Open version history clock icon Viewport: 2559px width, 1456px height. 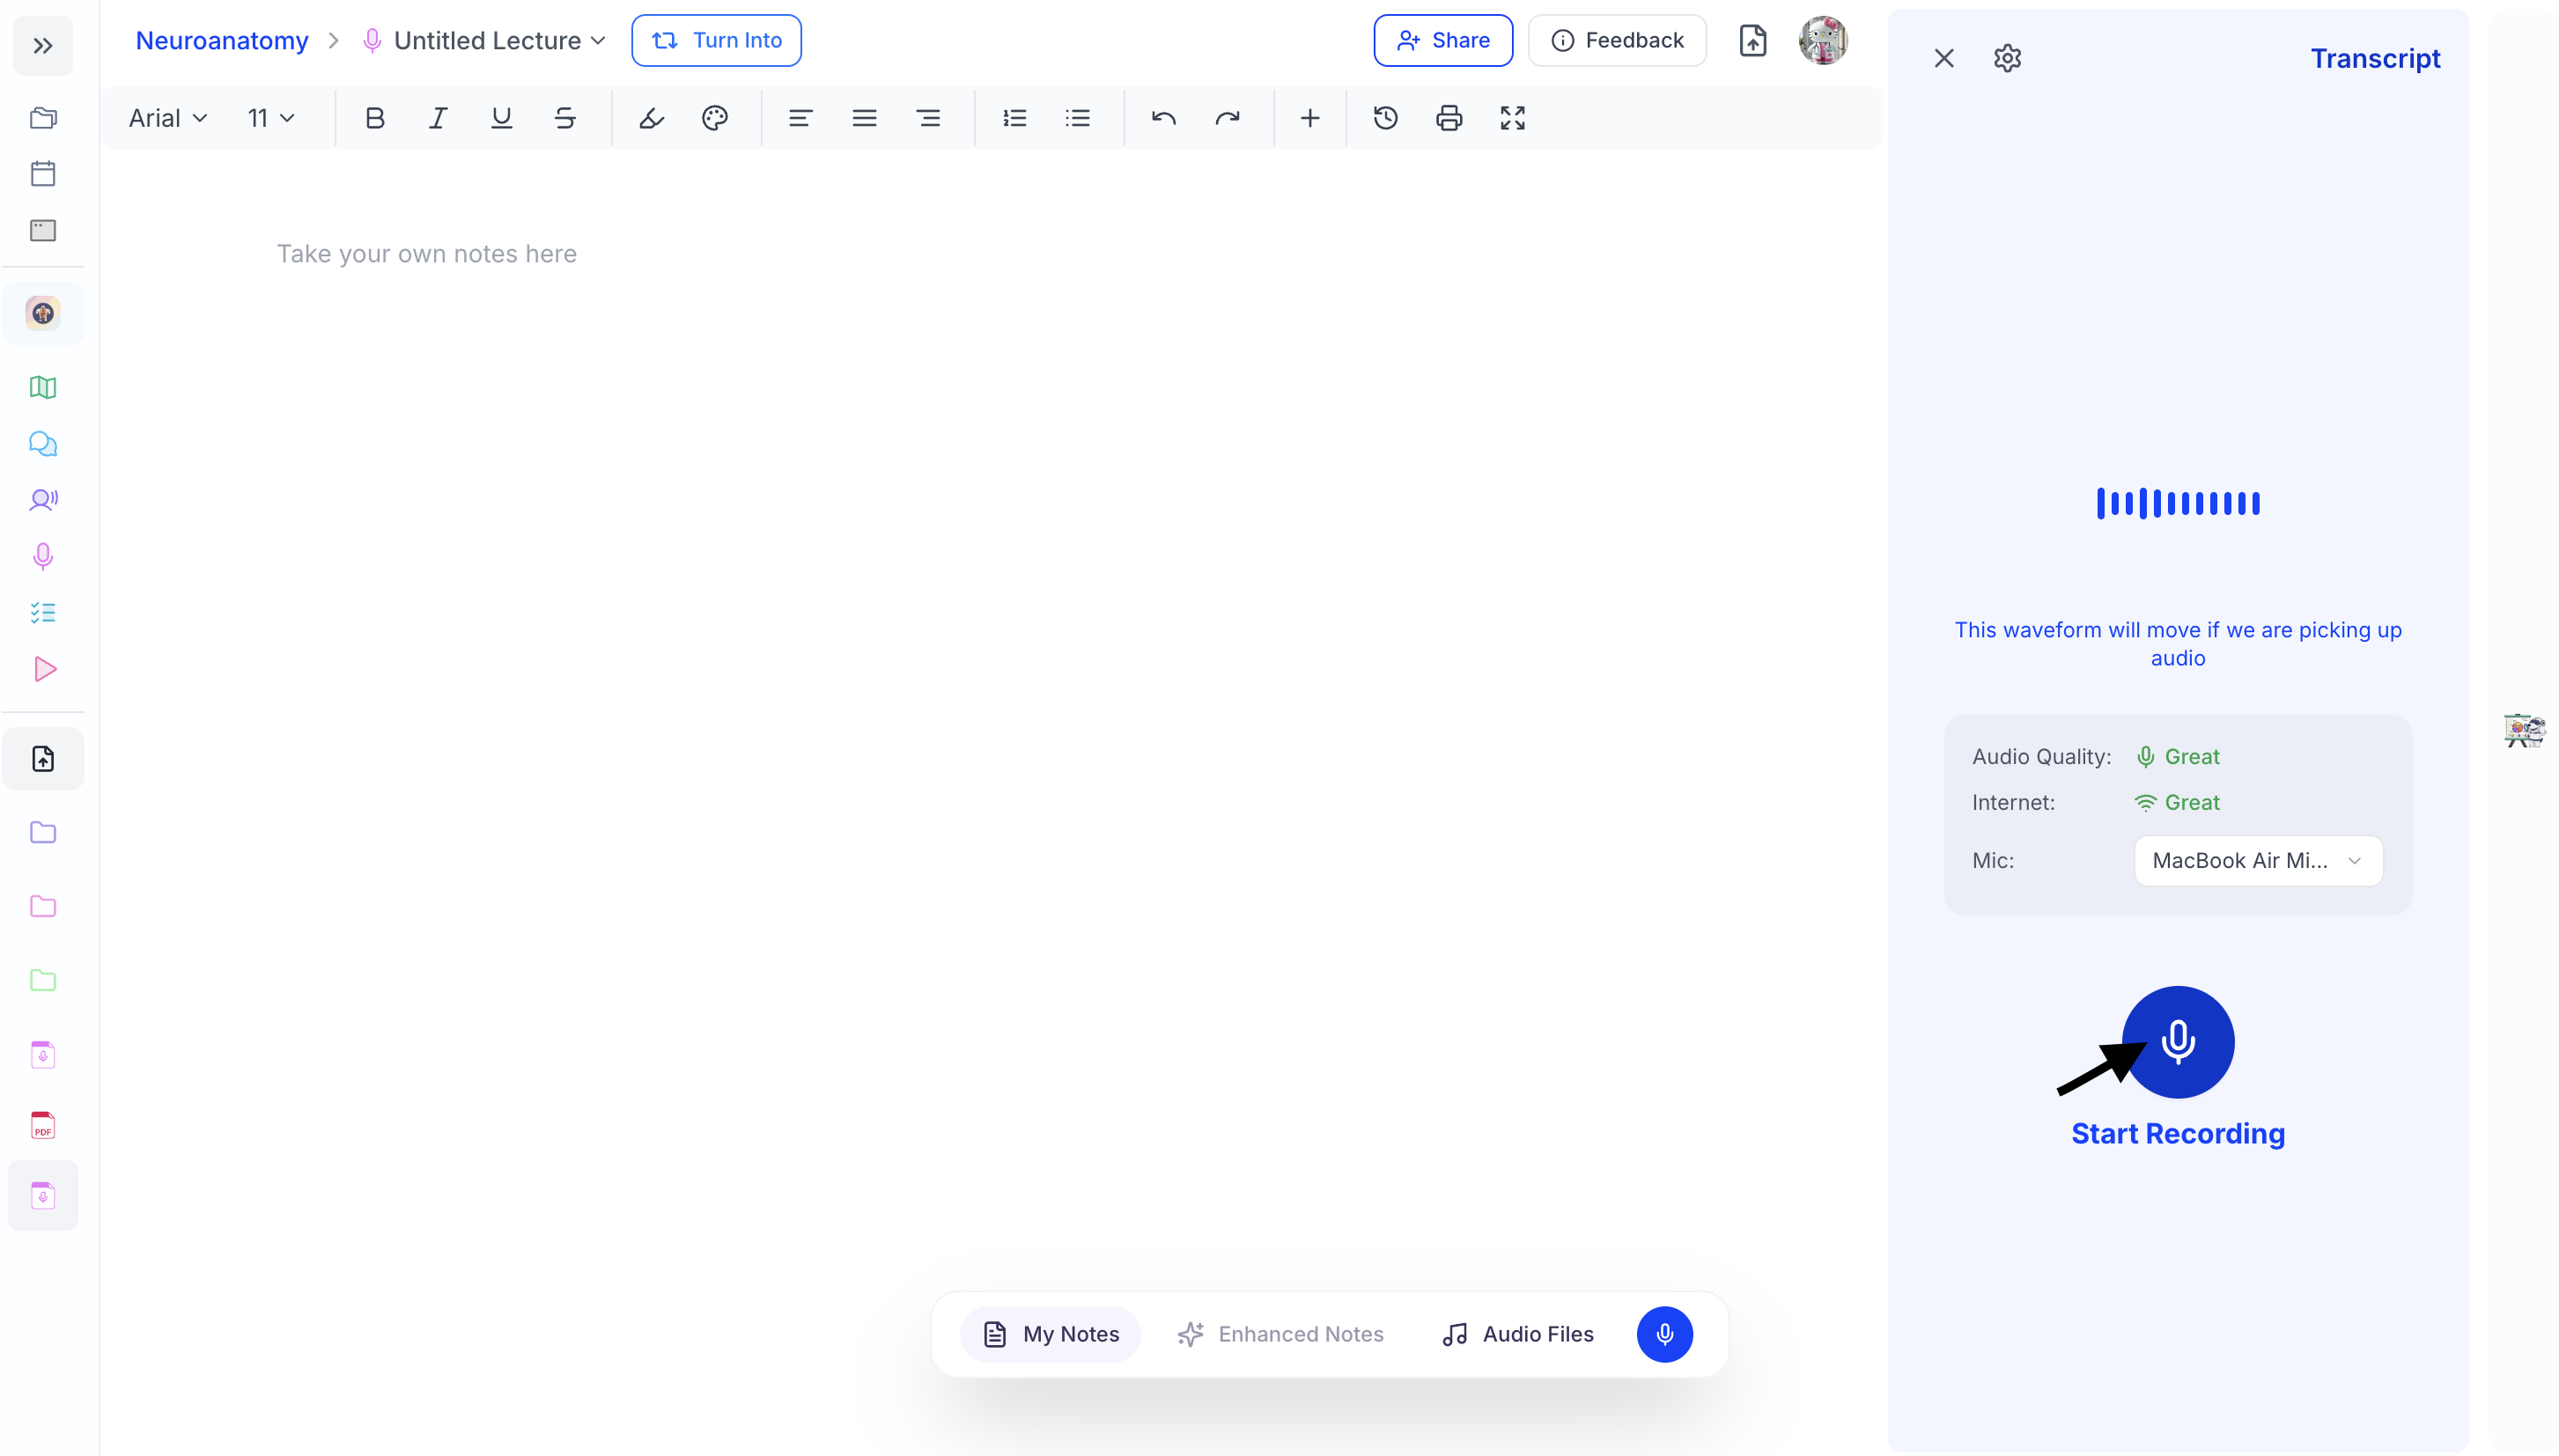coord(1385,118)
